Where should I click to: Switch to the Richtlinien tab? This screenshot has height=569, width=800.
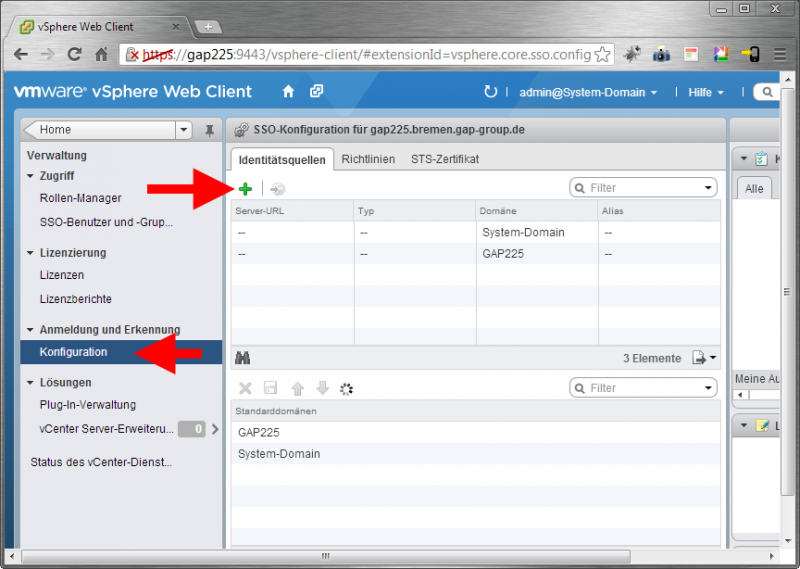tap(368, 159)
